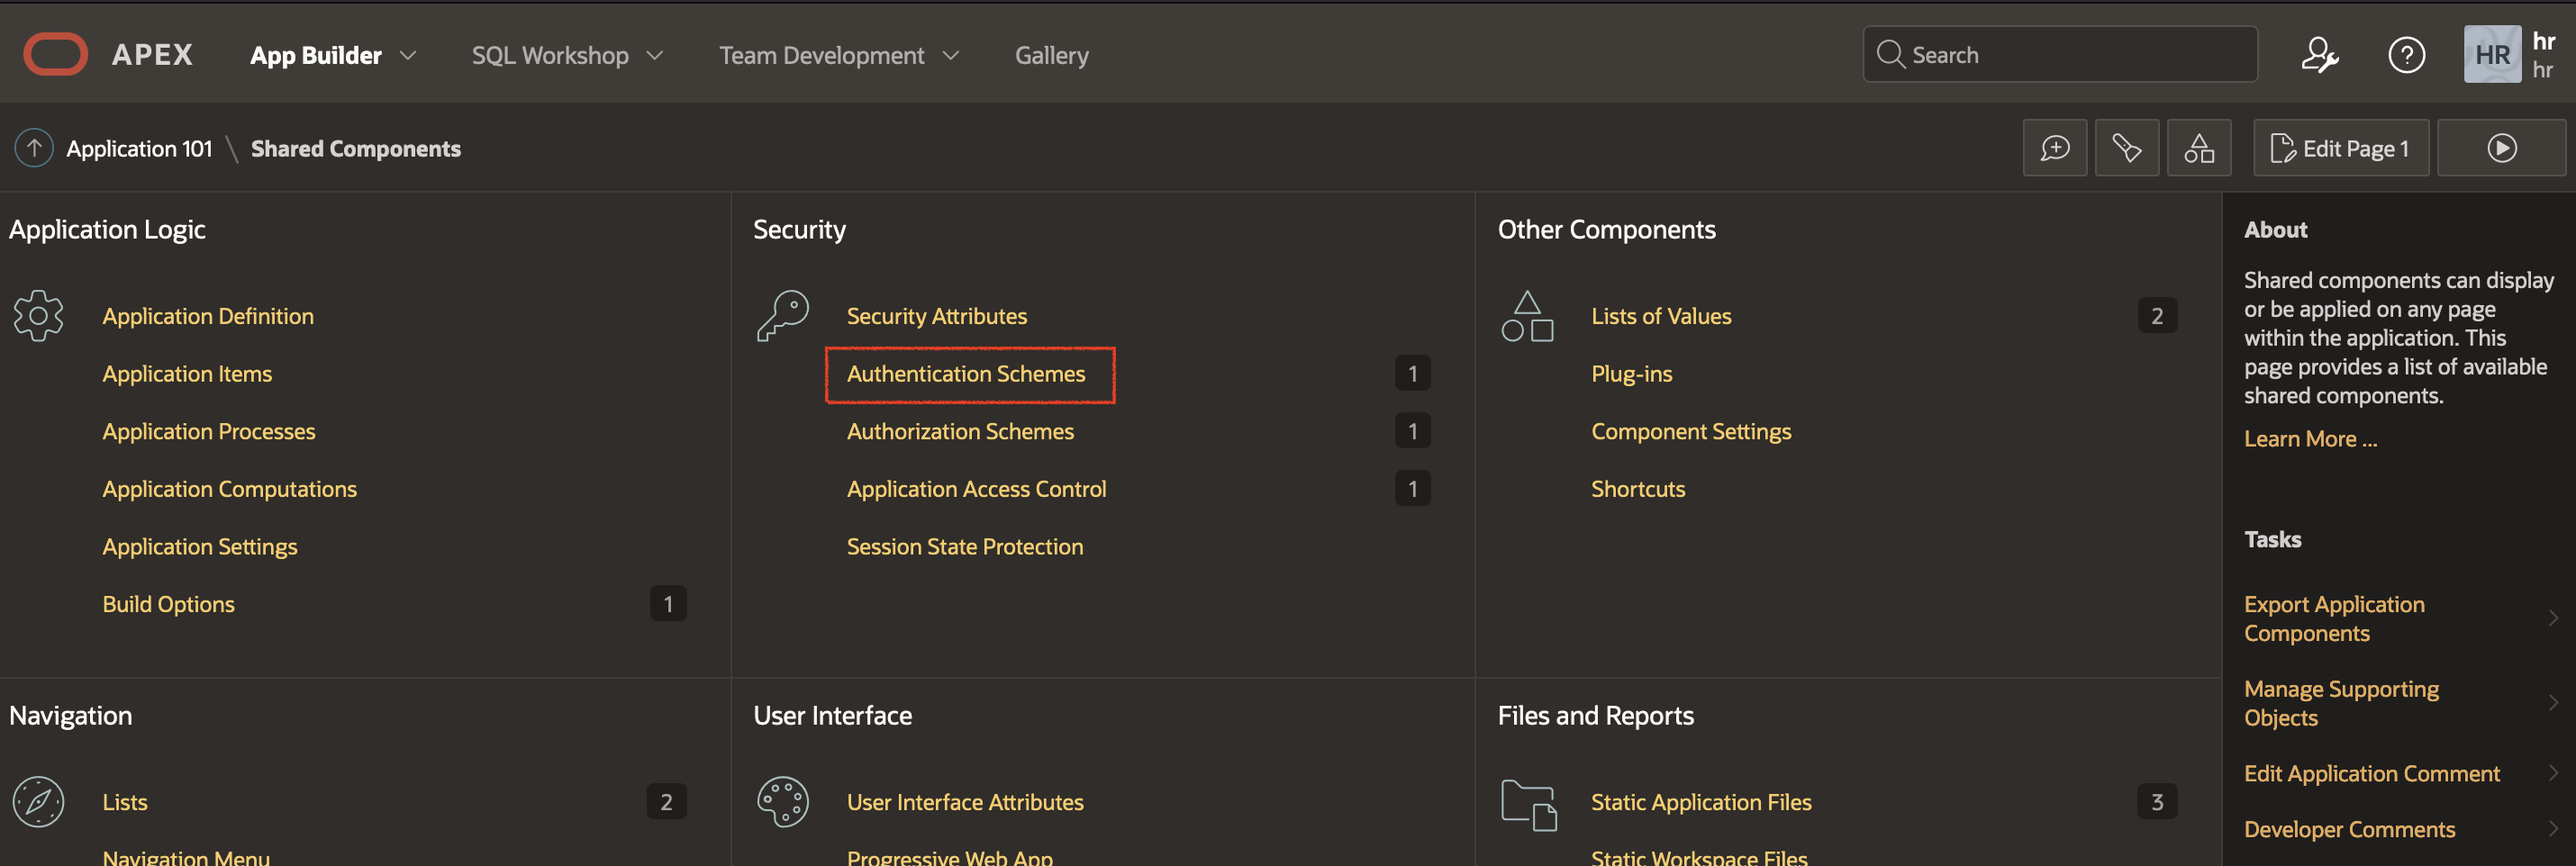This screenshot has height=866, width=2576.
Task: Select the Navigation compass icon
Action: [38, 800]
